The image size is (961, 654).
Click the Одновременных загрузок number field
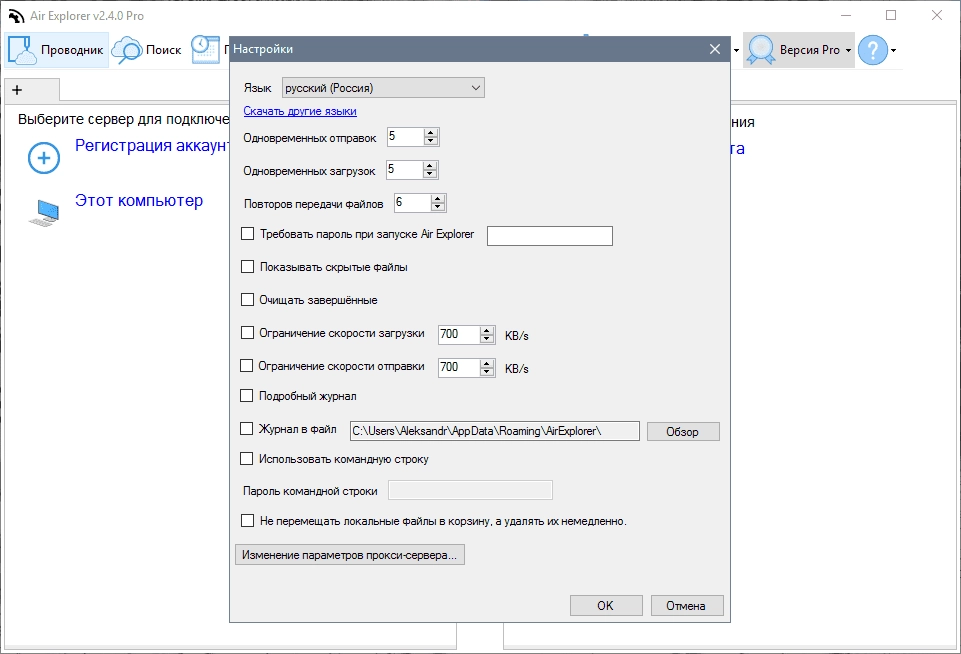[405, 170]
